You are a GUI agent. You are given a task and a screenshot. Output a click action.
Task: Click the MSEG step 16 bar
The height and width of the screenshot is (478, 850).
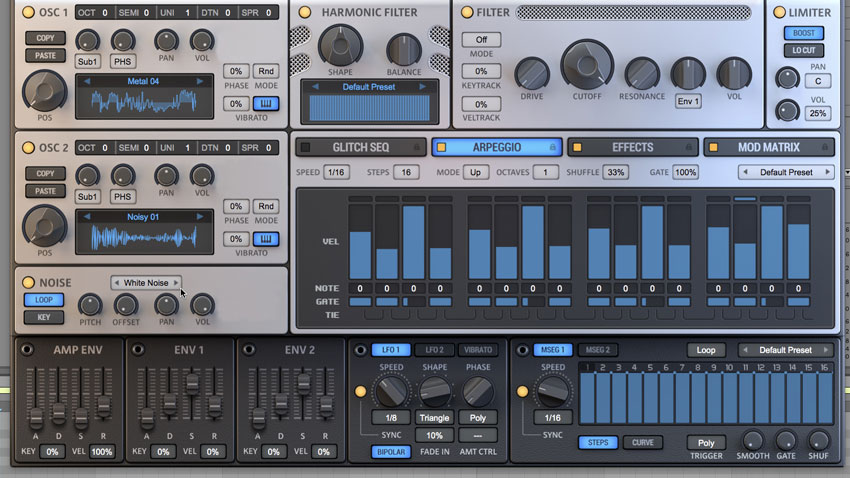pos(825,397)
